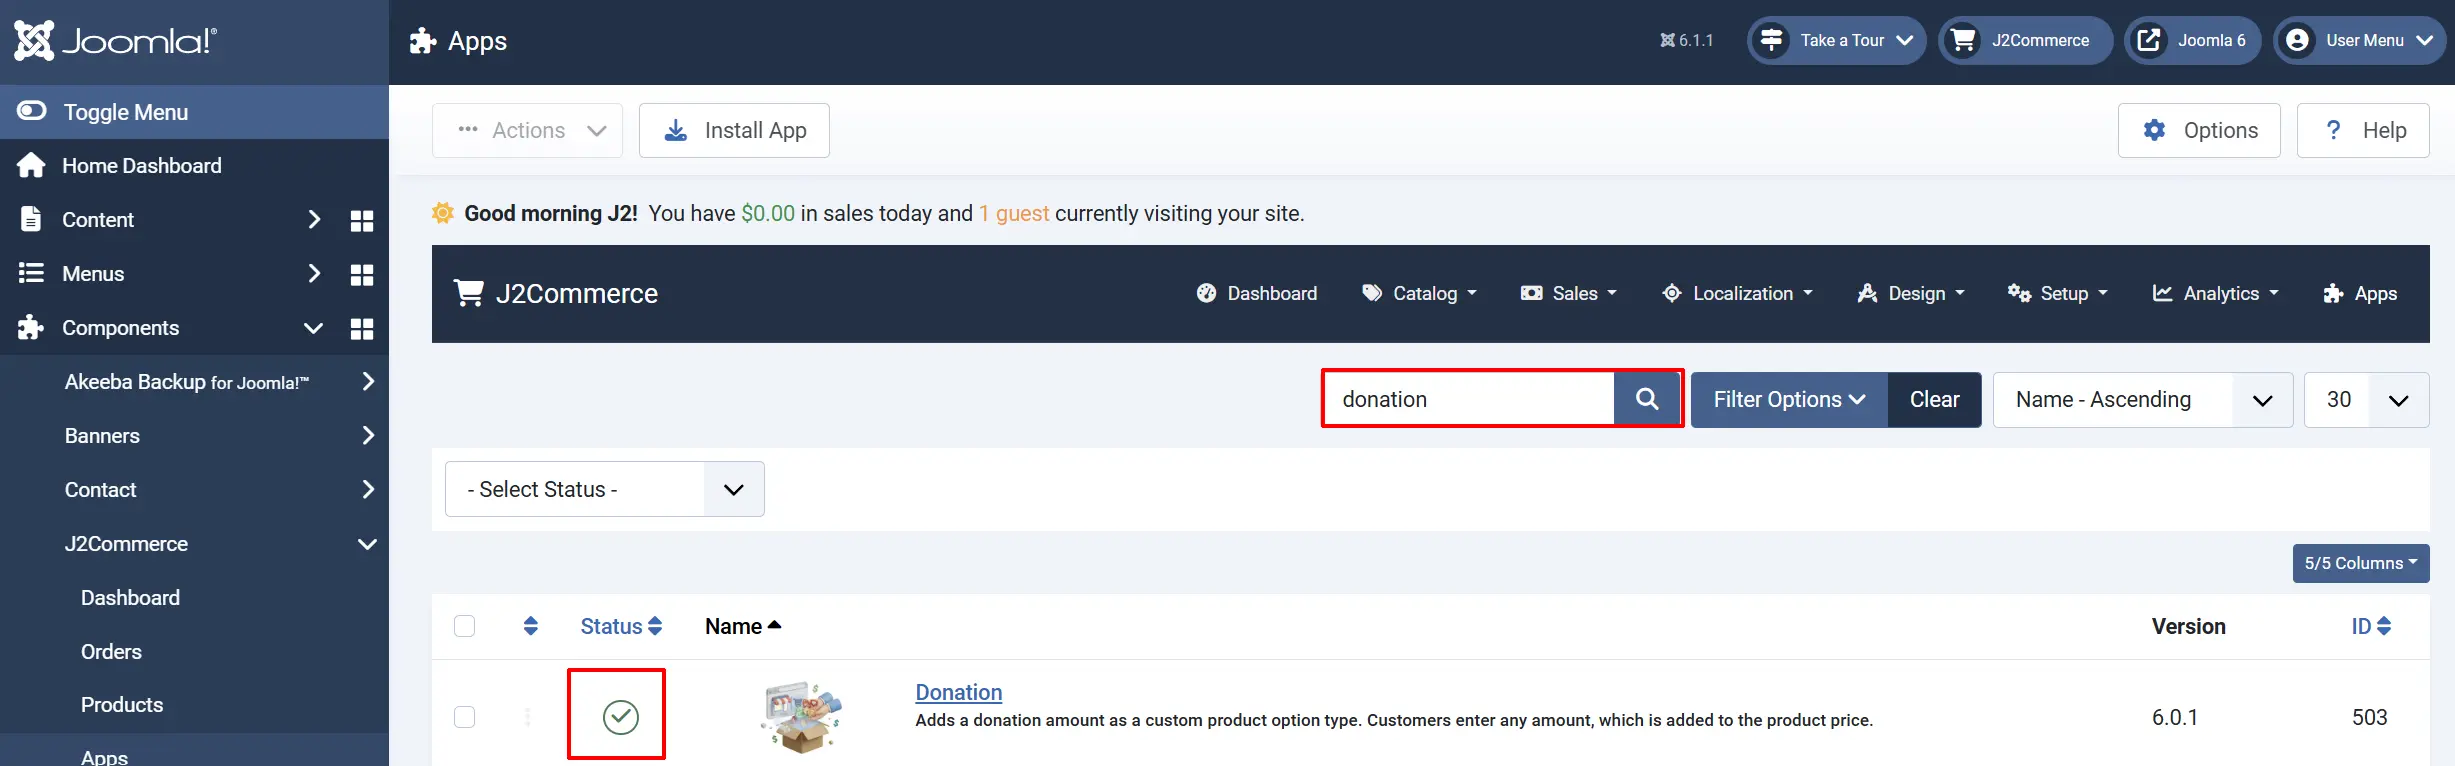The height and width of the screenshot is (766, 2455).
Task: Toggle the Donation app enabled status
Action: [620, 716]
